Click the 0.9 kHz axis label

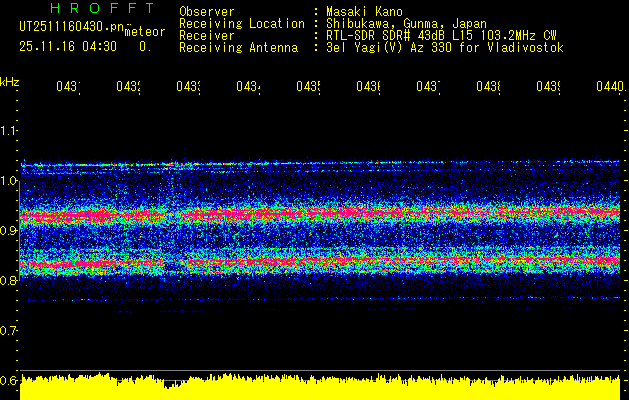[x=8, y=230]
